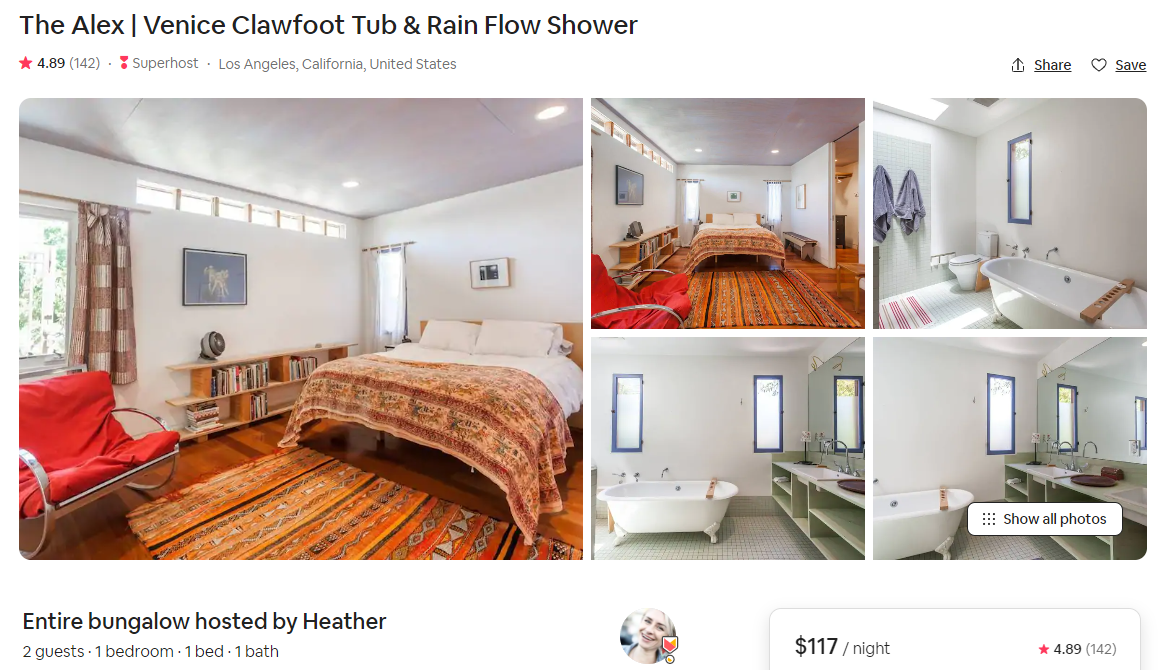Click the star in the price card
This screenshot has width=1163, height=670.
[1044, 649]
